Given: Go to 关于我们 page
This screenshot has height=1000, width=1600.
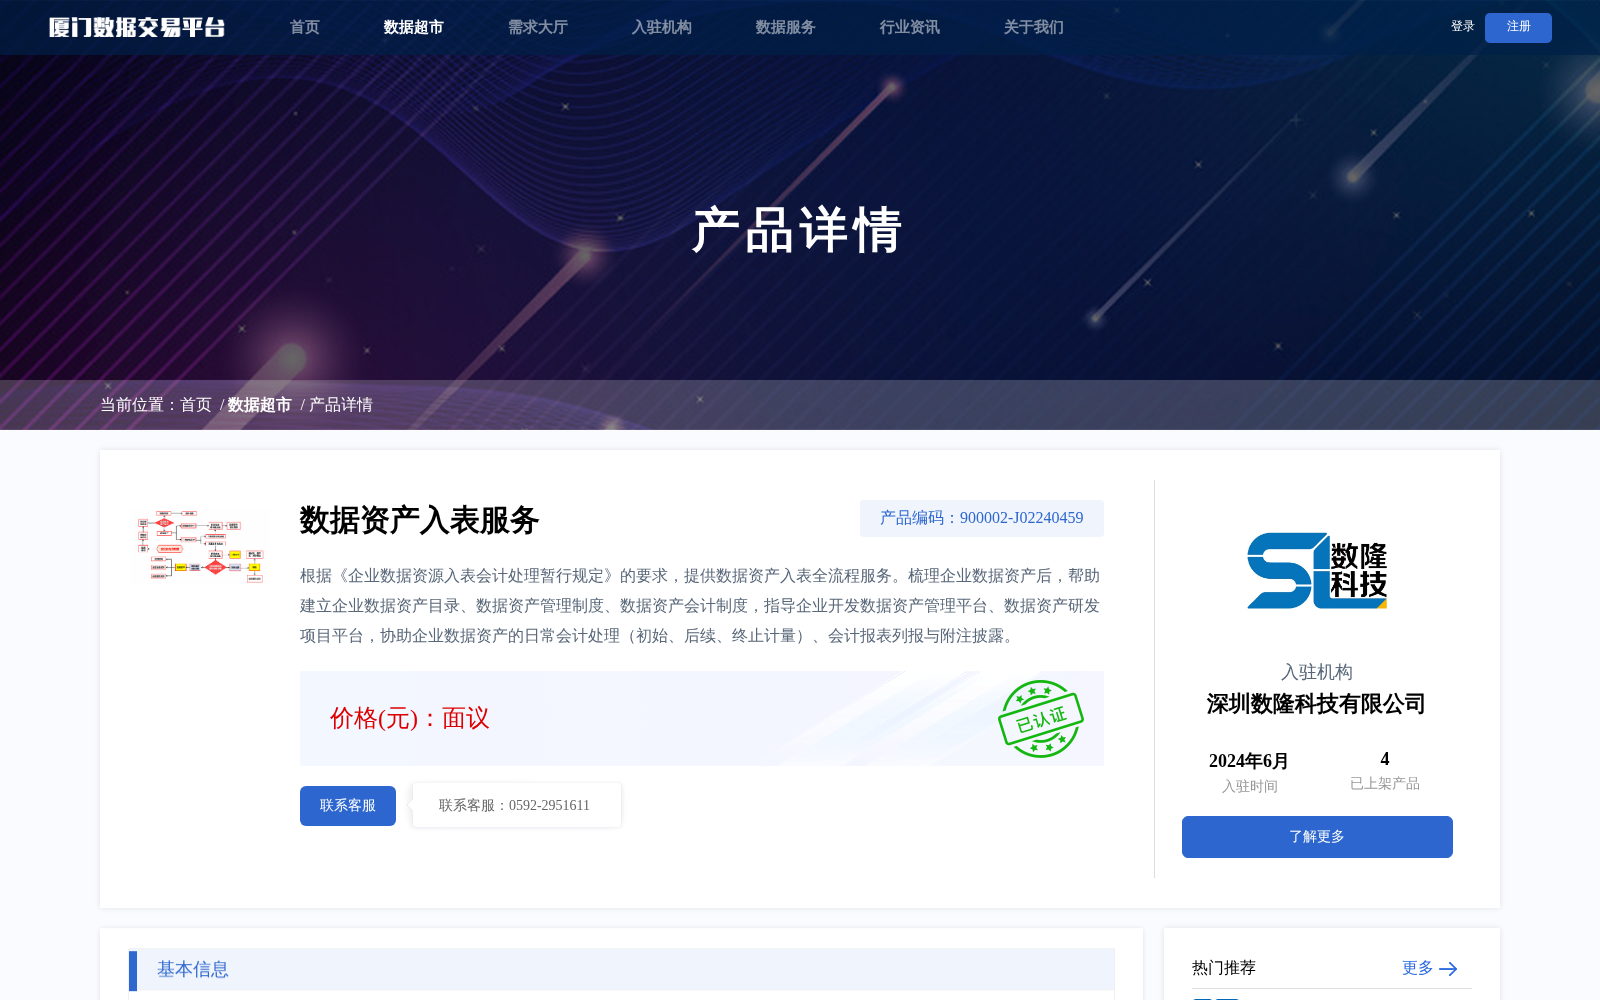Looking at the screenshot, I should (1033, 27).
